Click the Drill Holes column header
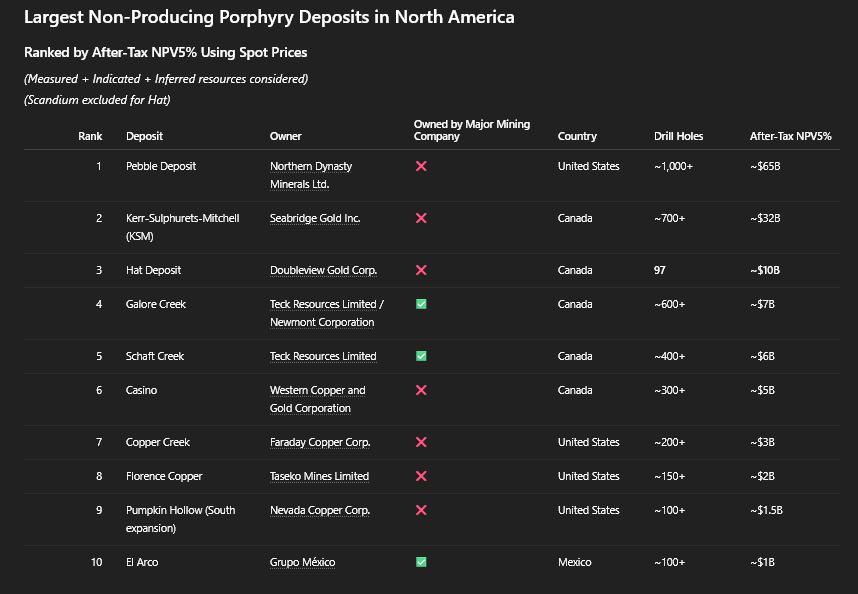The image size is (858, 594). click(x=678, y=136)
